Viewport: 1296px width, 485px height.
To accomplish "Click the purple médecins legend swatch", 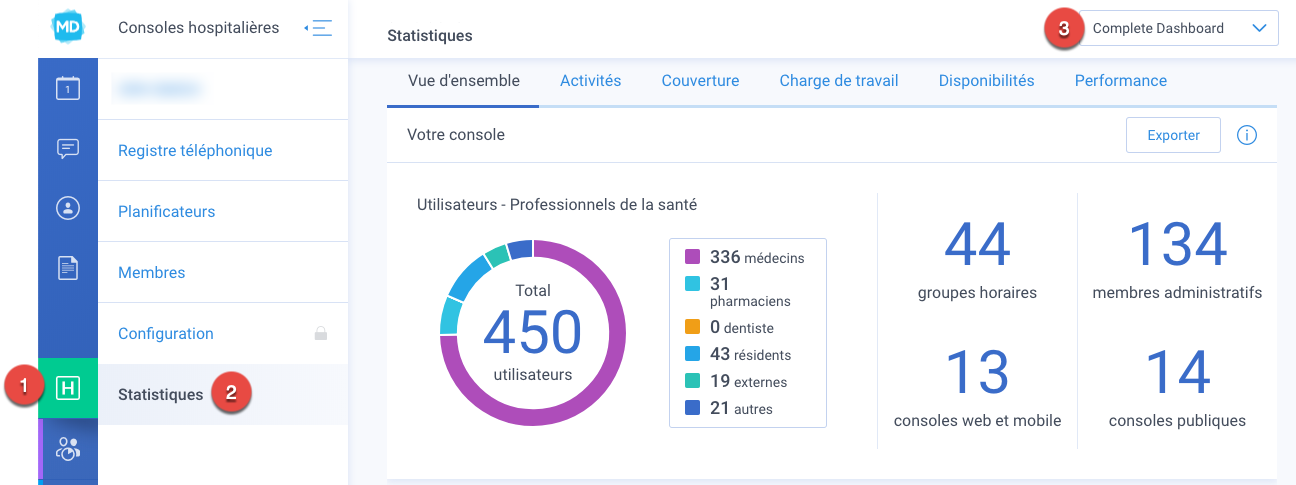I will [692, 257].
